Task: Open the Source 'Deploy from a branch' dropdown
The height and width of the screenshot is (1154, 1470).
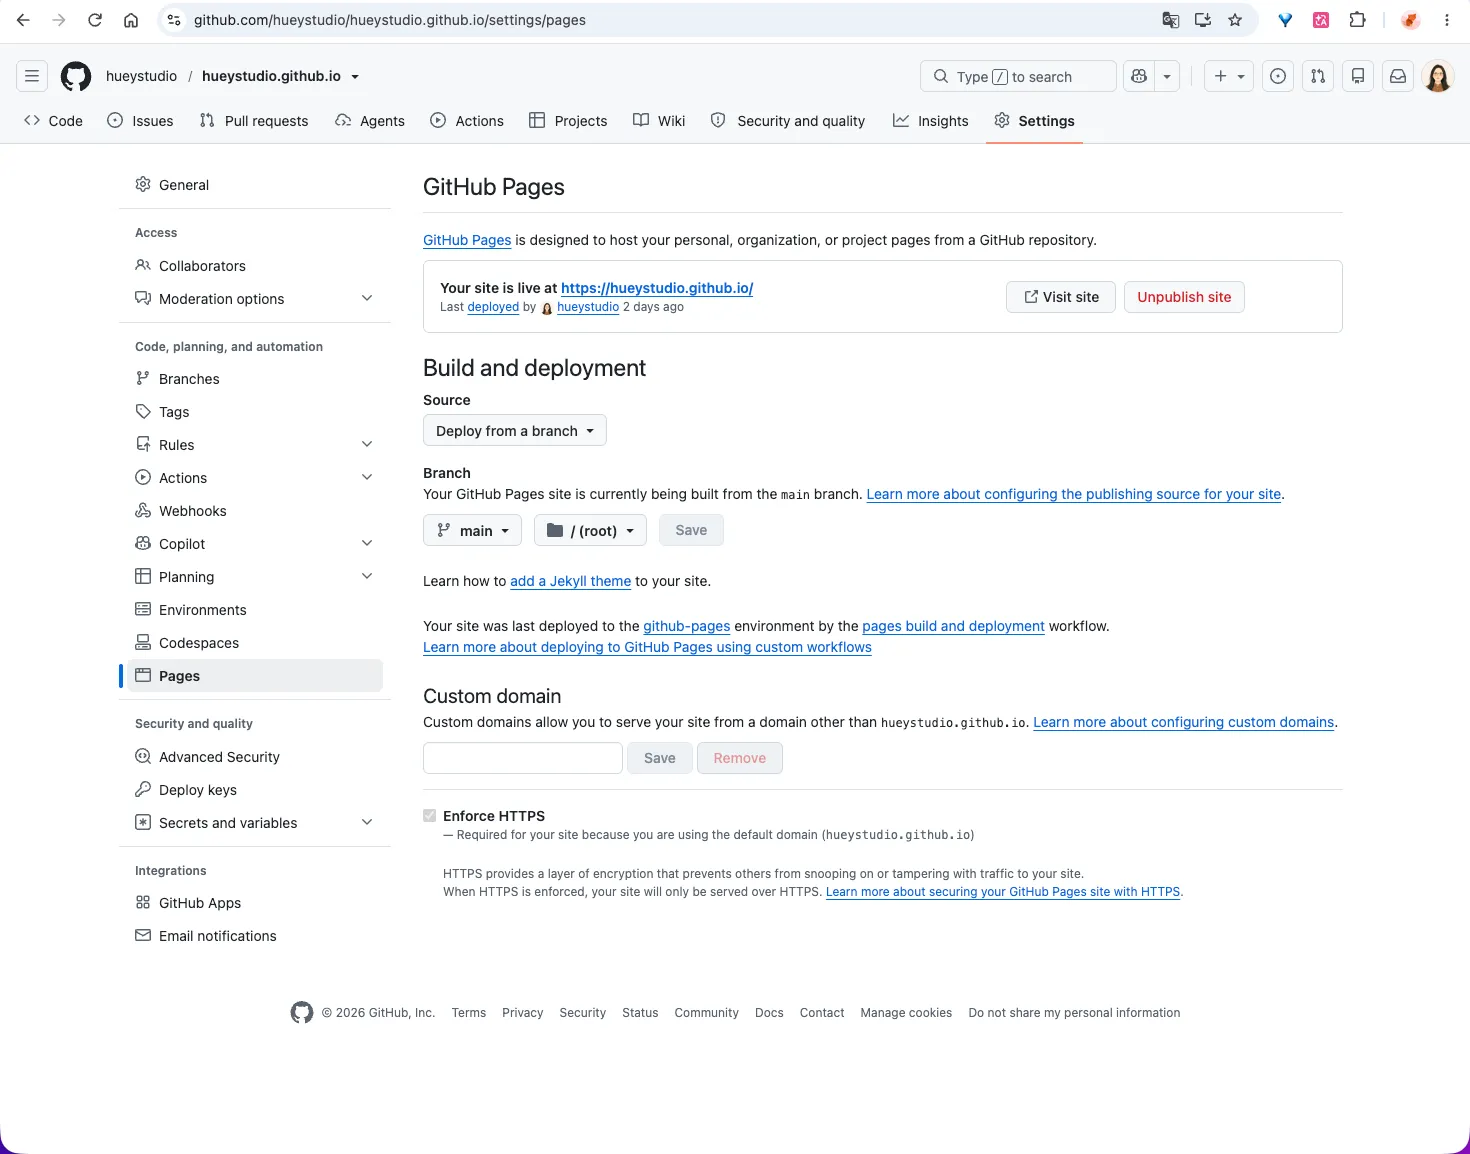Action: [515, 431]
